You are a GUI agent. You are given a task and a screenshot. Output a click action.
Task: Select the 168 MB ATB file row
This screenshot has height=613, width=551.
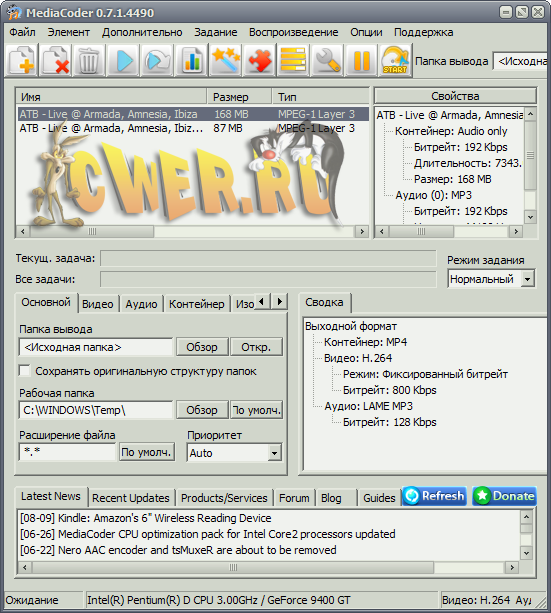pyautogui.click(x=193, y=114)
